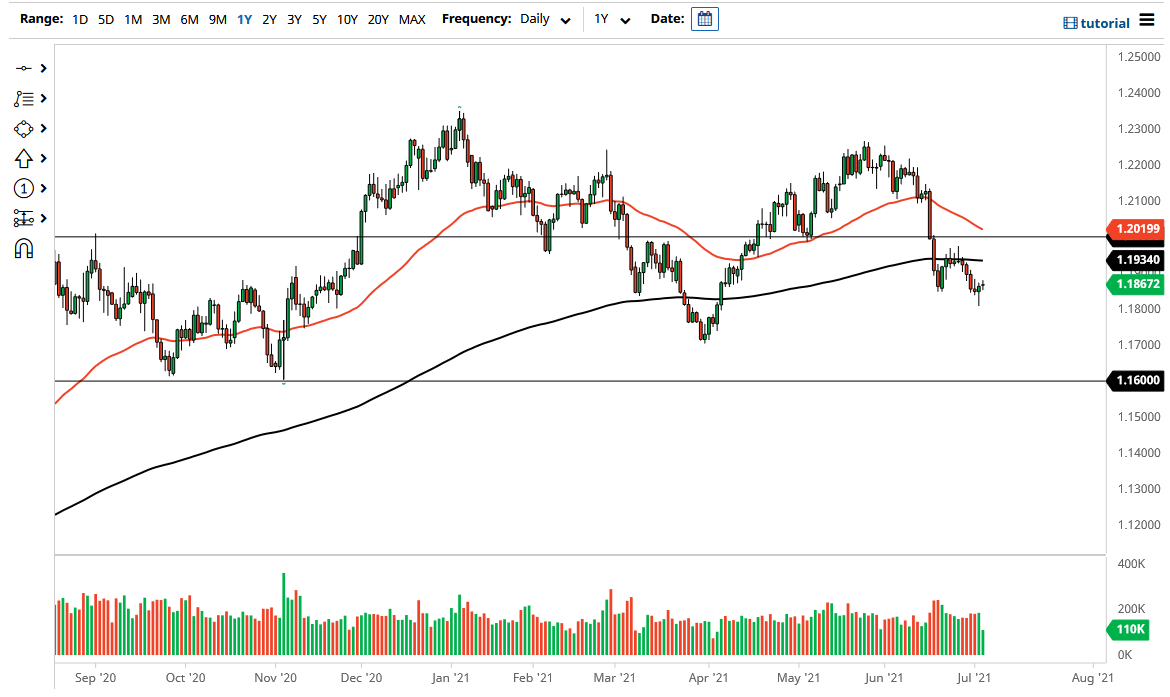The height and width of the screenshot is (697, 1170).
Task: Expand the chevron beside the up arrow tool
Action: coord(44,158)
